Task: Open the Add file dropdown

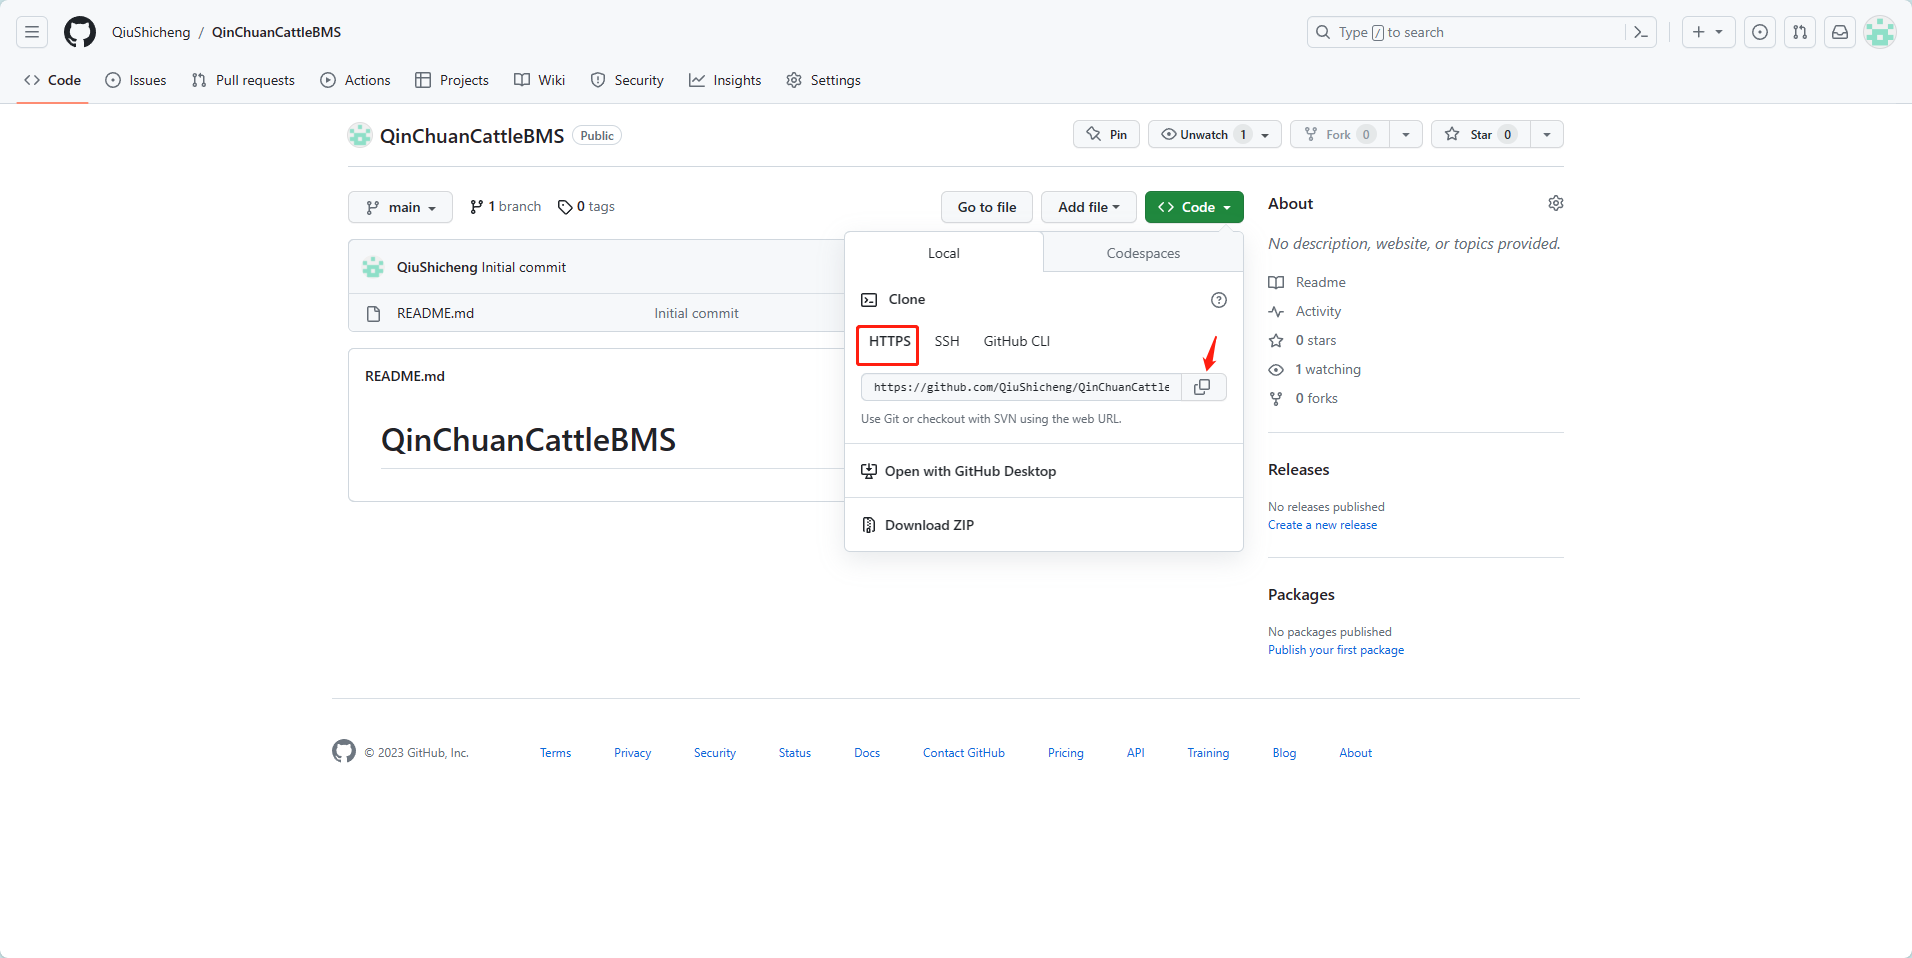Action: coord(1088,207)
